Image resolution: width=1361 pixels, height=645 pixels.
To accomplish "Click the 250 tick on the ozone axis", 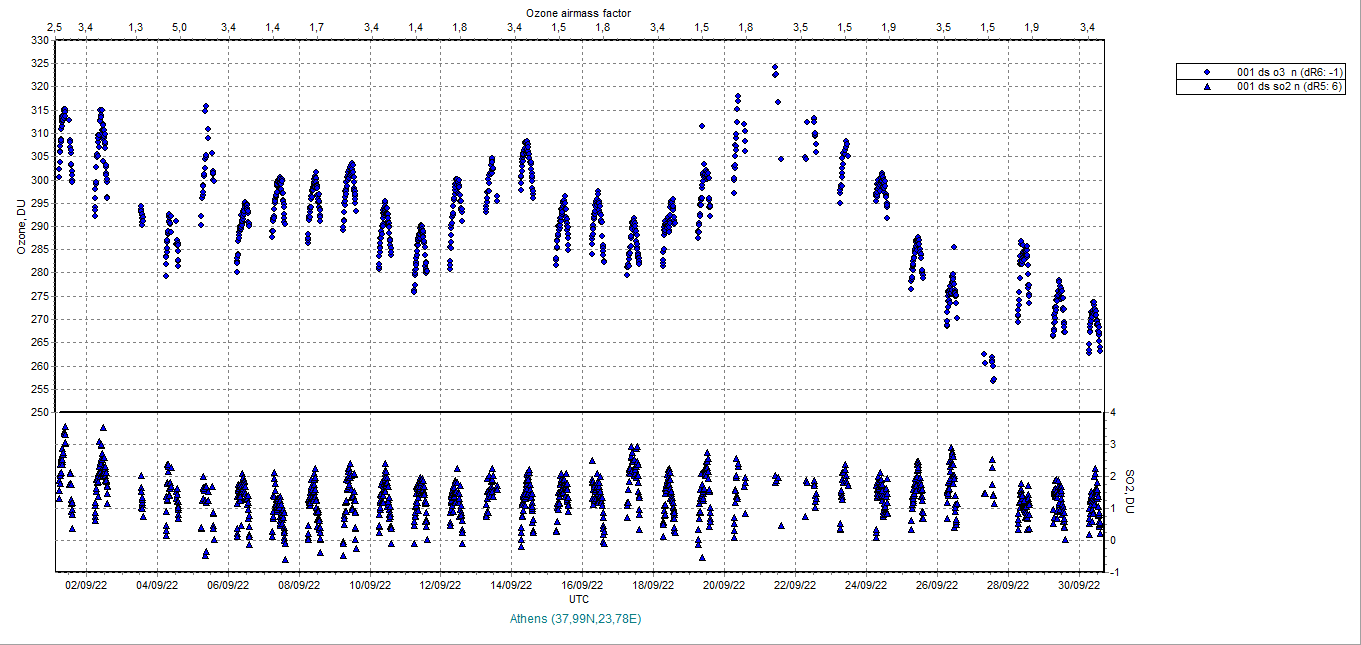I will pyautogui.click(x=39, y=412).
